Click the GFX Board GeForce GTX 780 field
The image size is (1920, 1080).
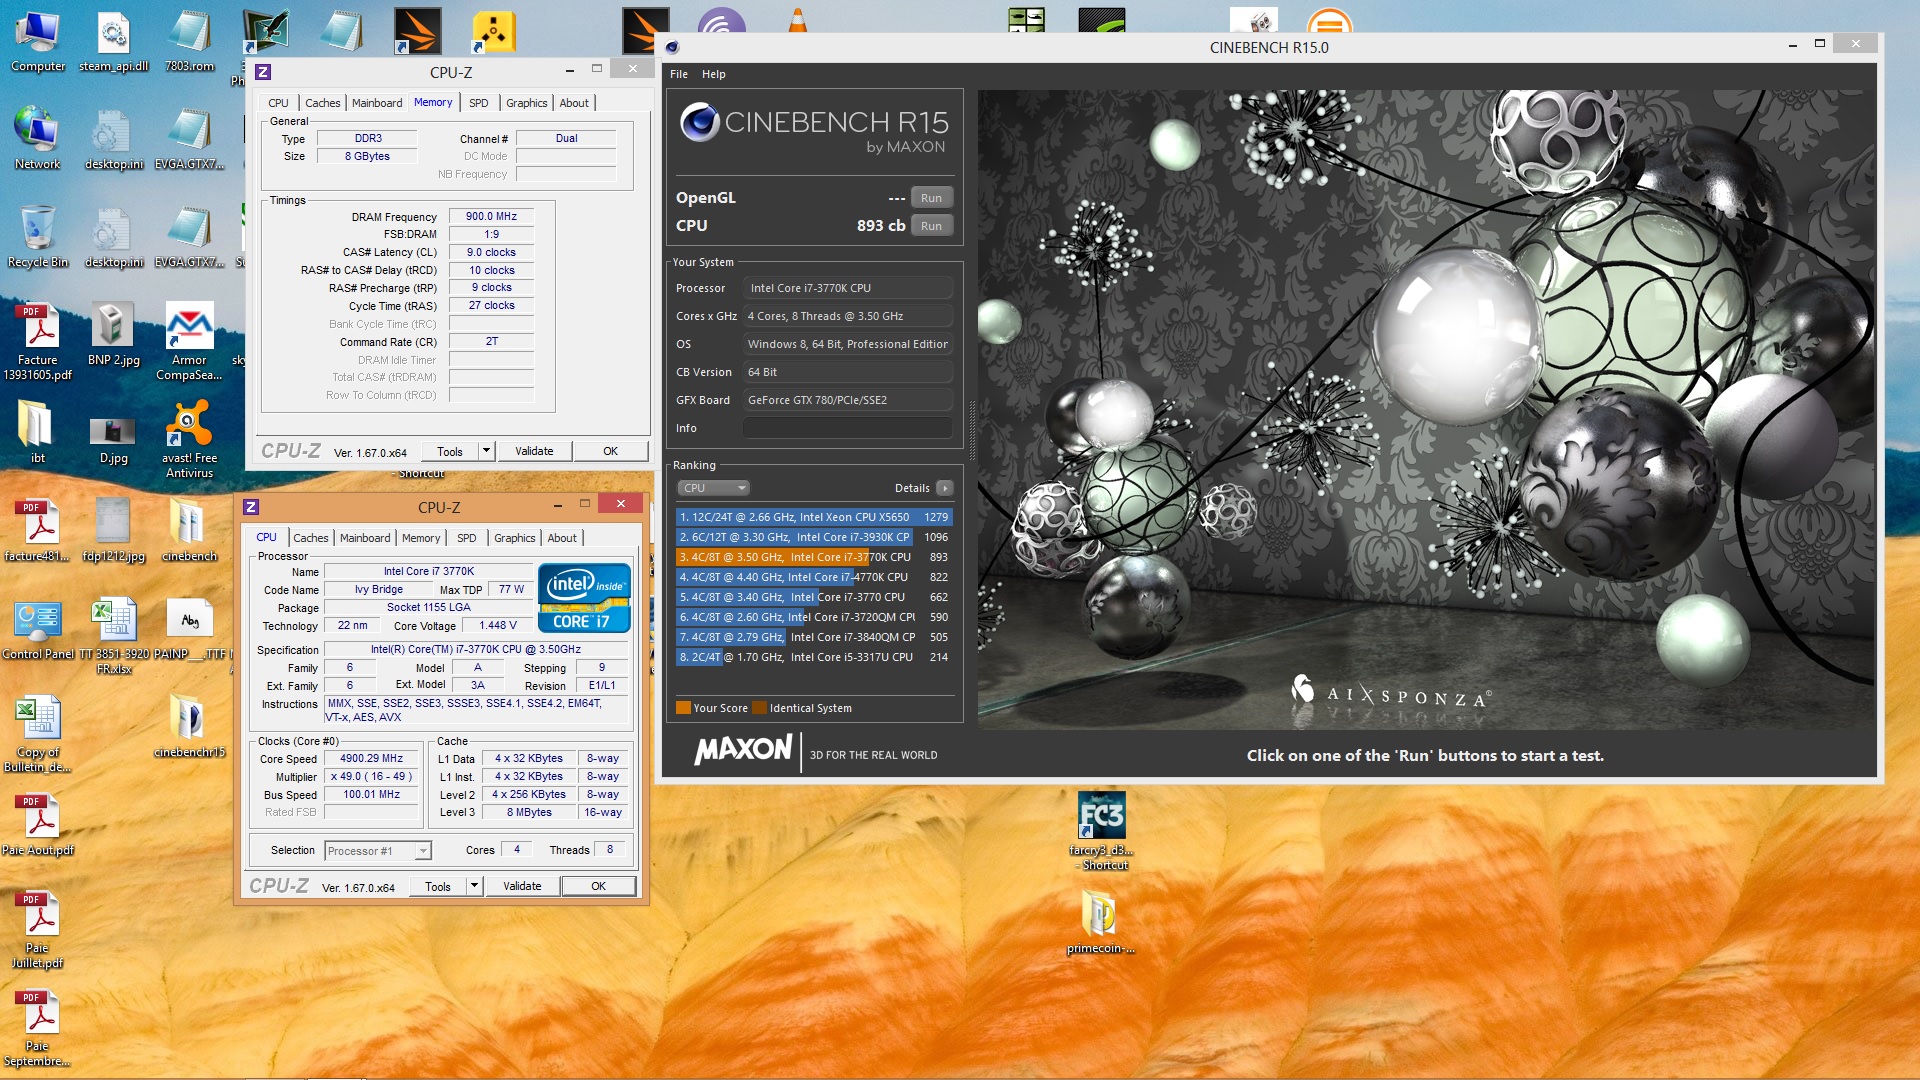(x=847, y=400)
